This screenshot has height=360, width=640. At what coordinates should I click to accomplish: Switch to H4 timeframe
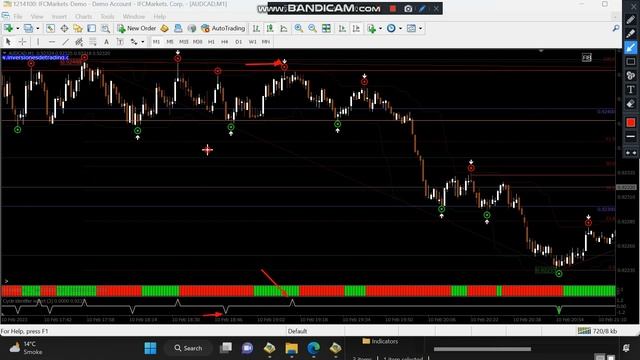click(224, 42)
